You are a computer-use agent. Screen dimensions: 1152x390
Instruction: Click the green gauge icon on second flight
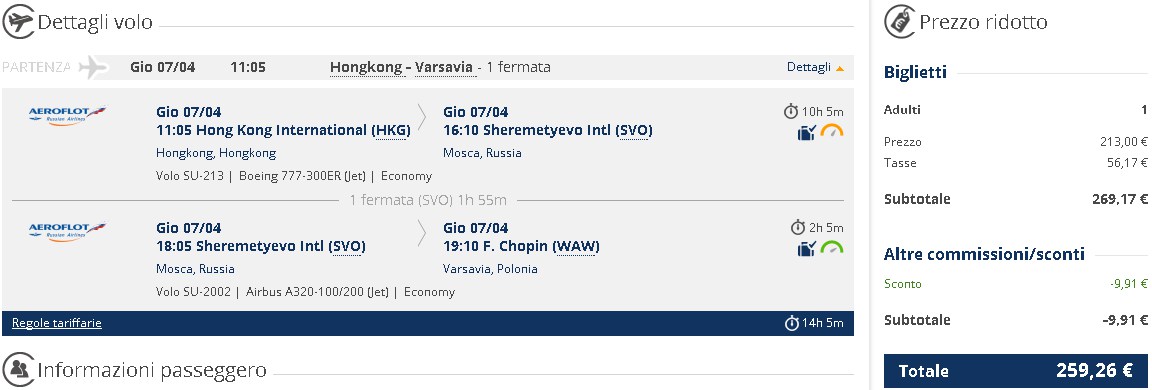[832, 248]
